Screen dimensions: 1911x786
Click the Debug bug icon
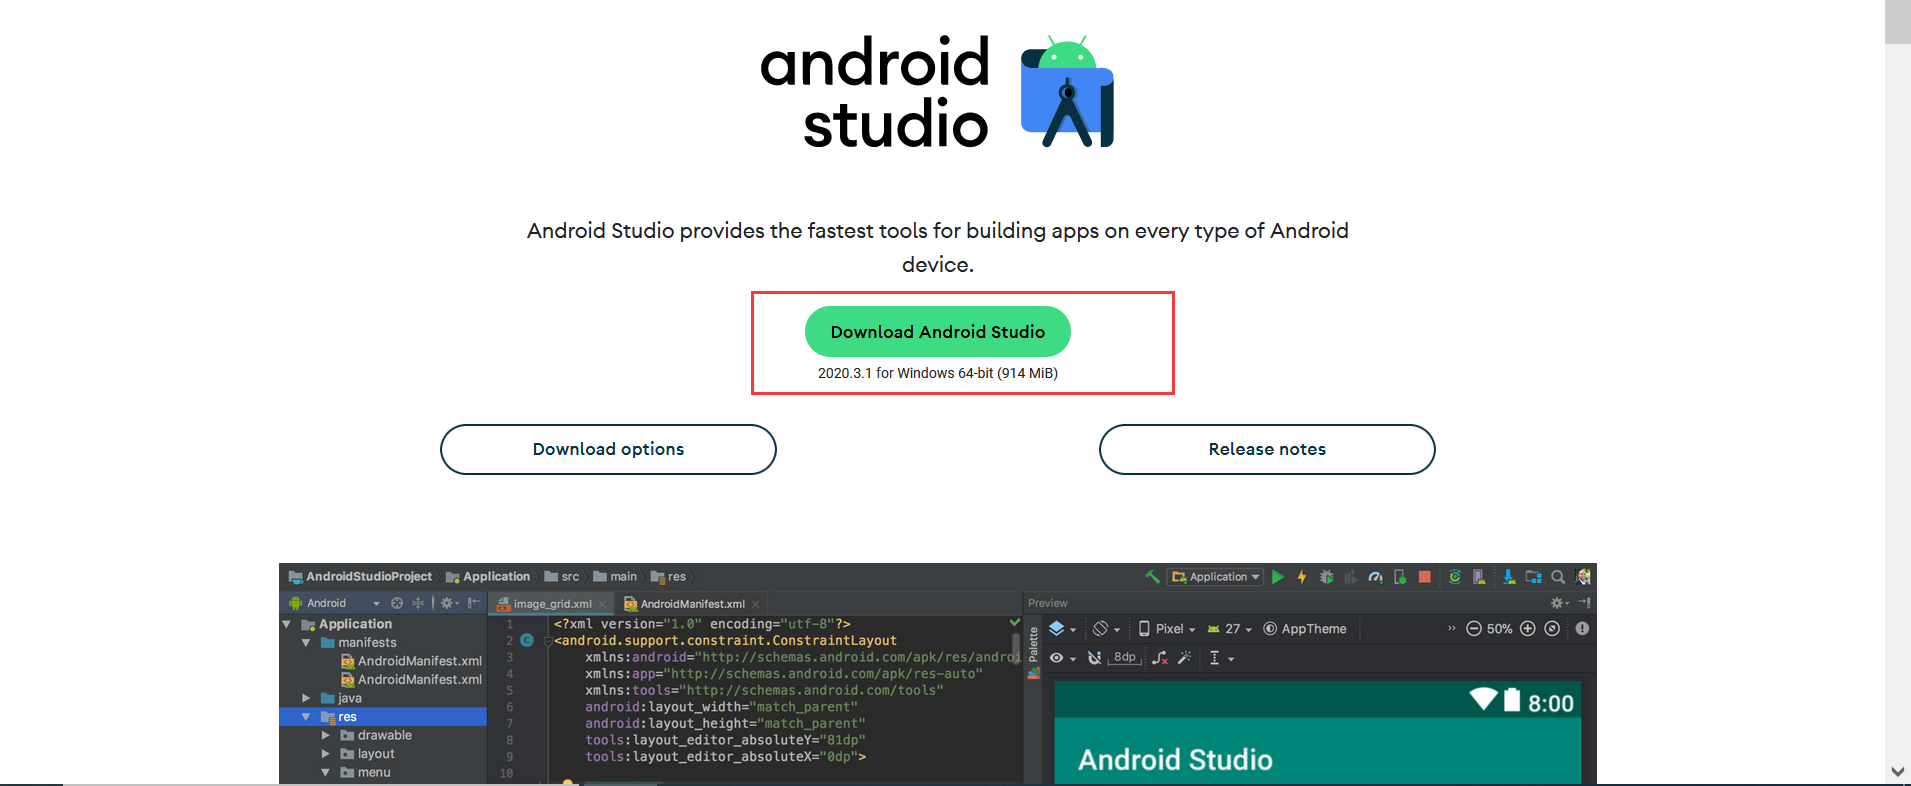tap(1326, 577)
